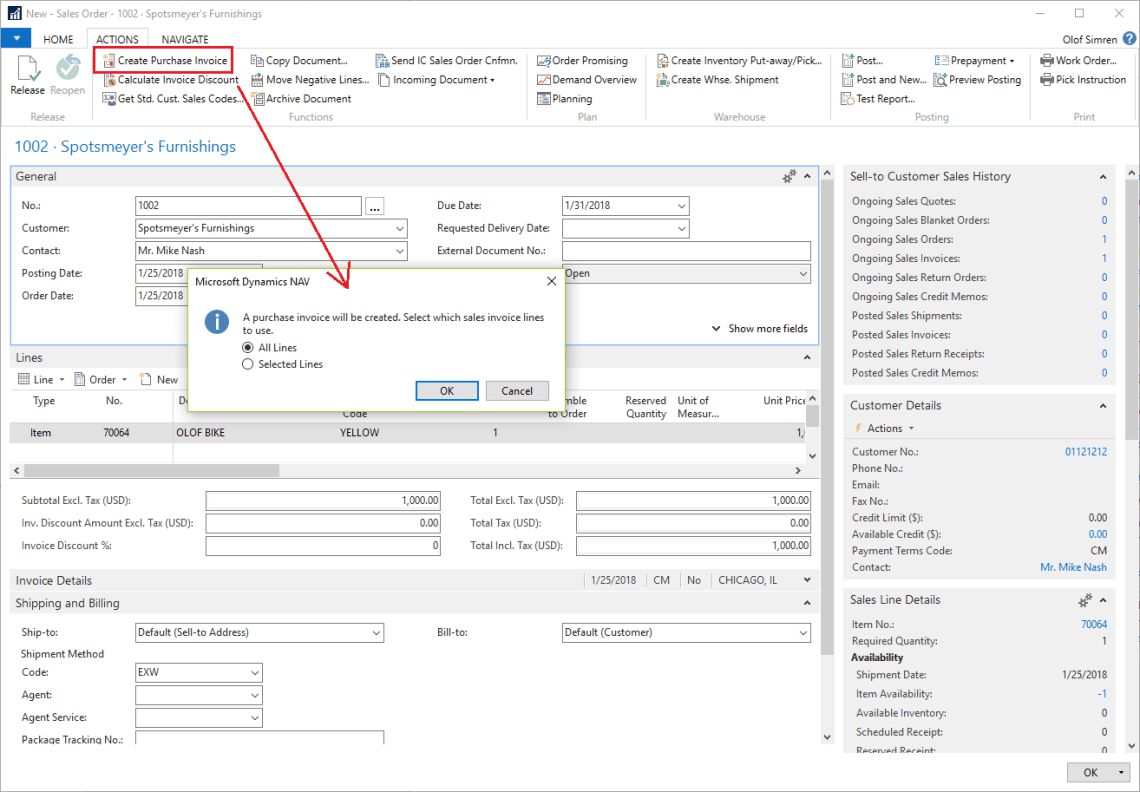Confirm dialog with OK button
This screenshot has width=1140, height=792.
click(446, 391)
